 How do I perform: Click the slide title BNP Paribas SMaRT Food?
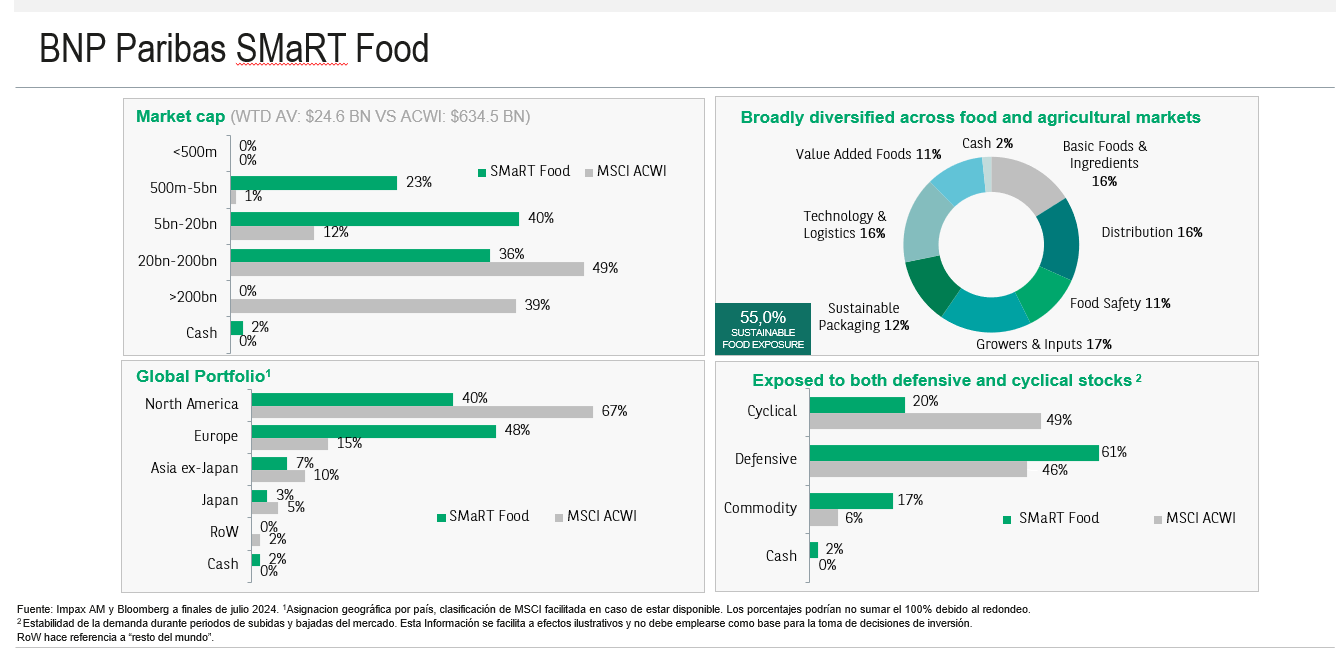pos(234,48)
